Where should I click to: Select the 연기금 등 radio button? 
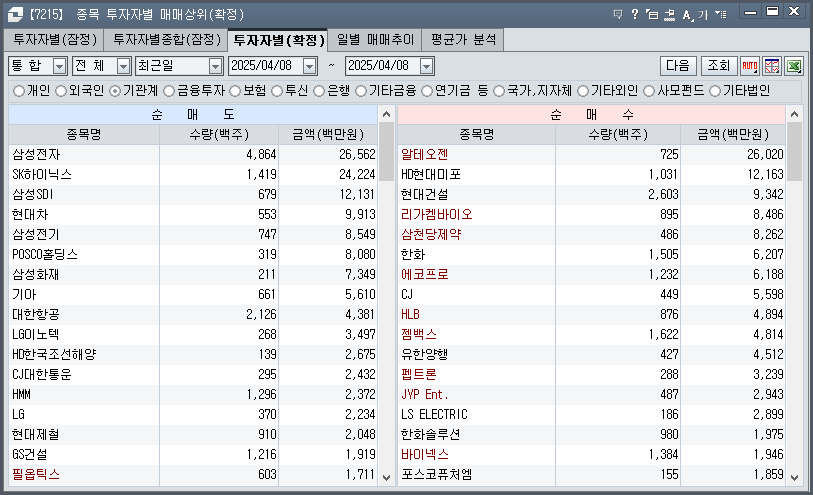(427, 91)
